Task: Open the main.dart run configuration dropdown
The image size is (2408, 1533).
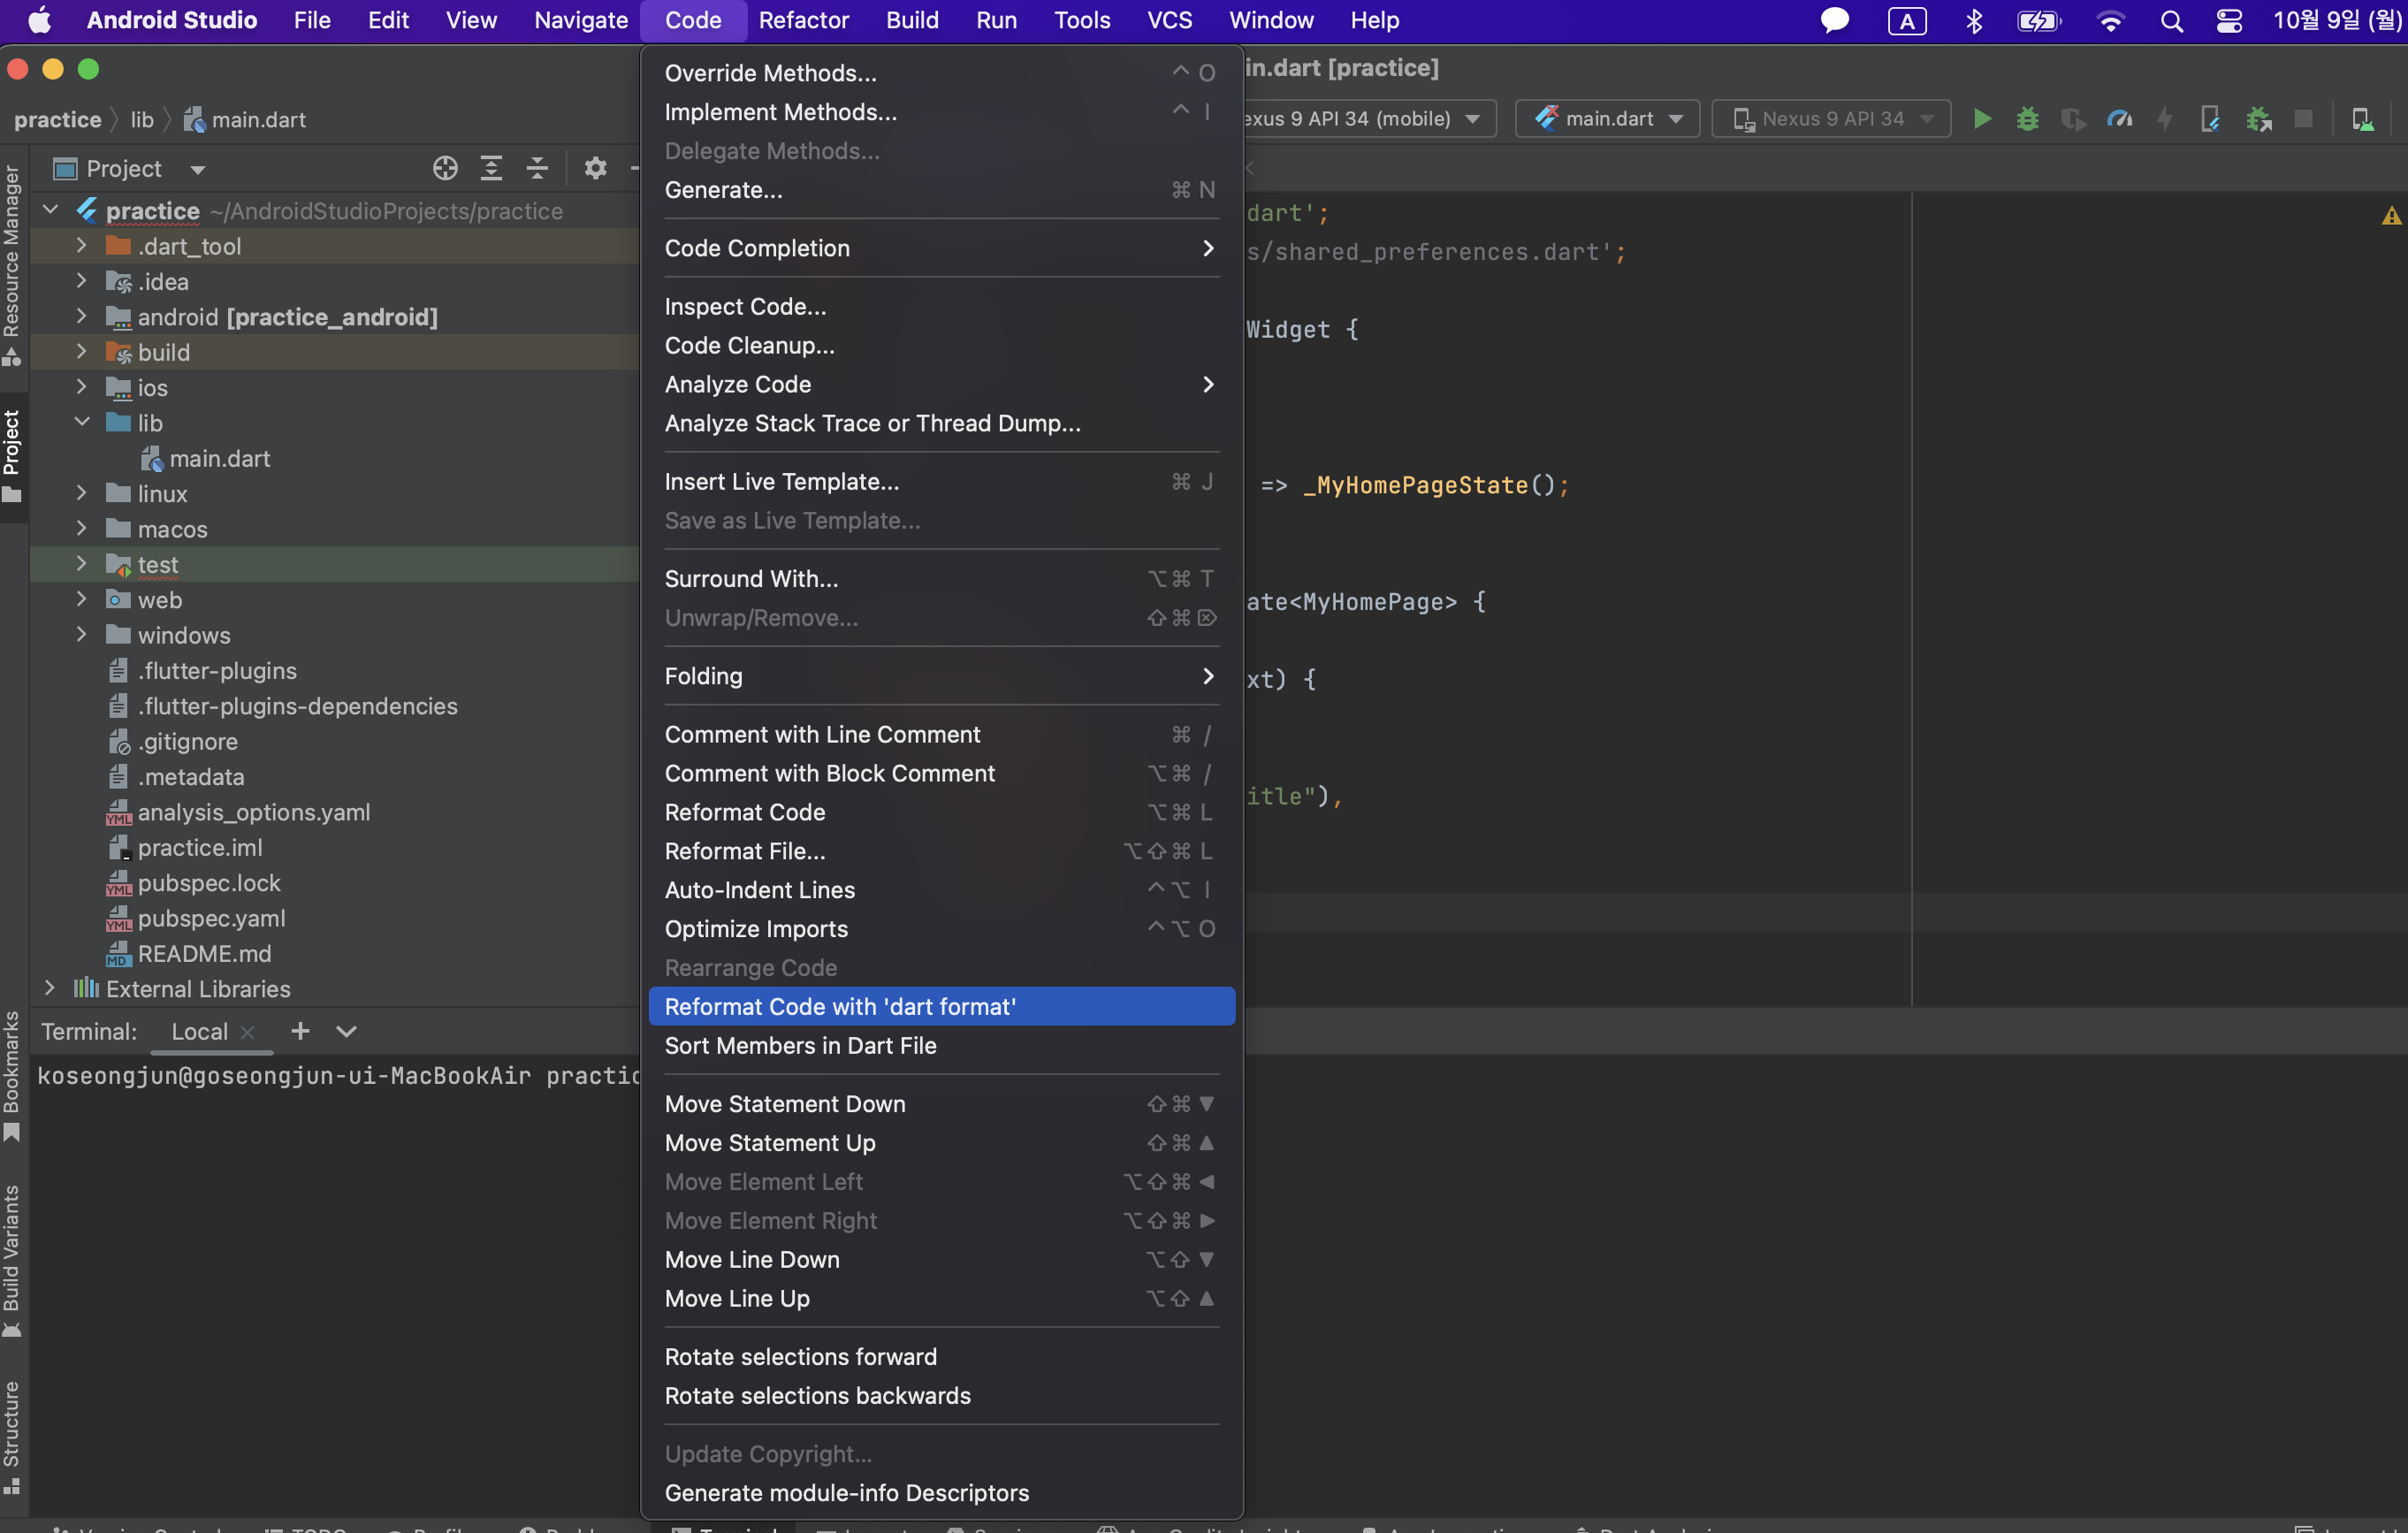Action: (1607, 119)
